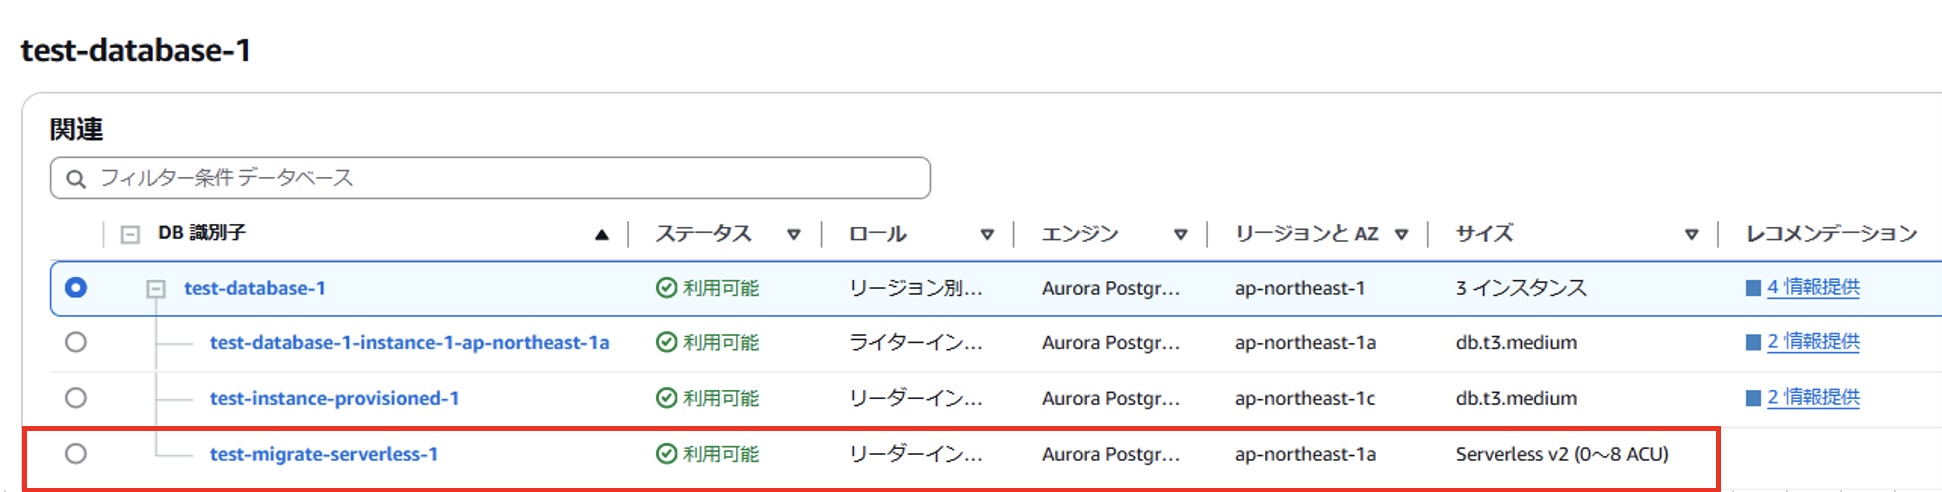Collapse the test-database-1 cluster tree
The image size is (1942, 492).
tap(156, 289)
